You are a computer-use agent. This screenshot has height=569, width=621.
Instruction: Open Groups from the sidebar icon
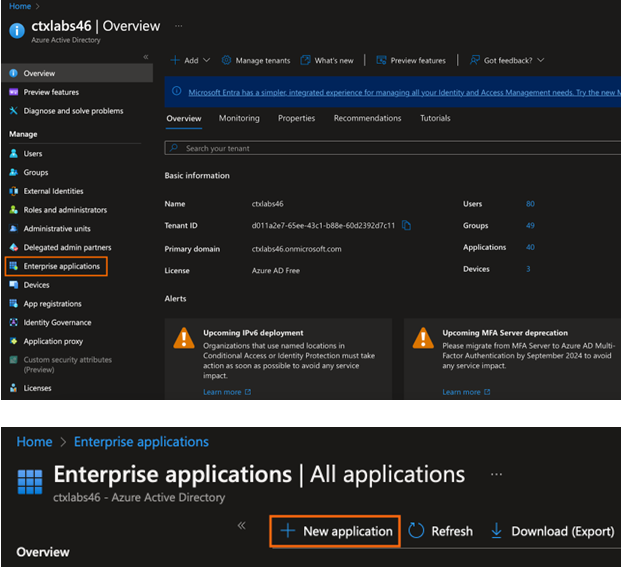[x=14, y=172]
